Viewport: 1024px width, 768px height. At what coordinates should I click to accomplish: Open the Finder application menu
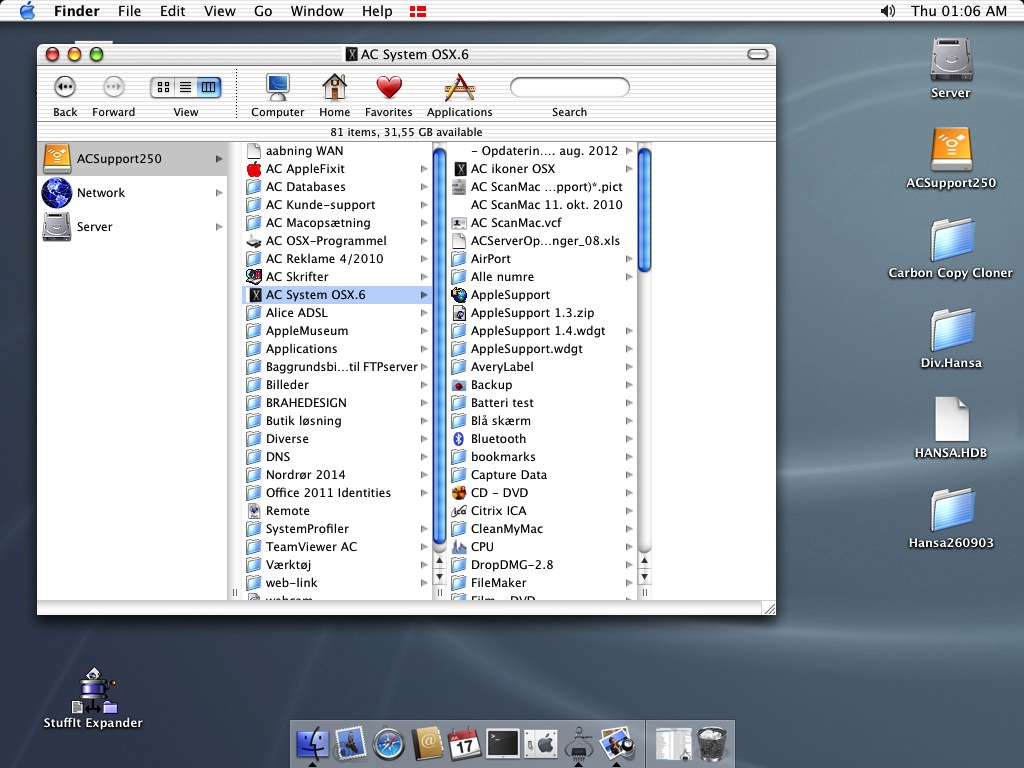pos(76,11)
